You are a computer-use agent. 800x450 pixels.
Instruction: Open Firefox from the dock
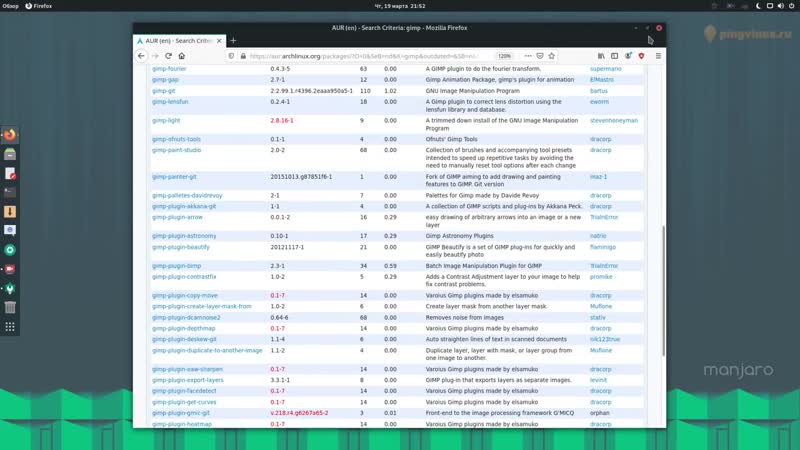(x=10, y=135)
